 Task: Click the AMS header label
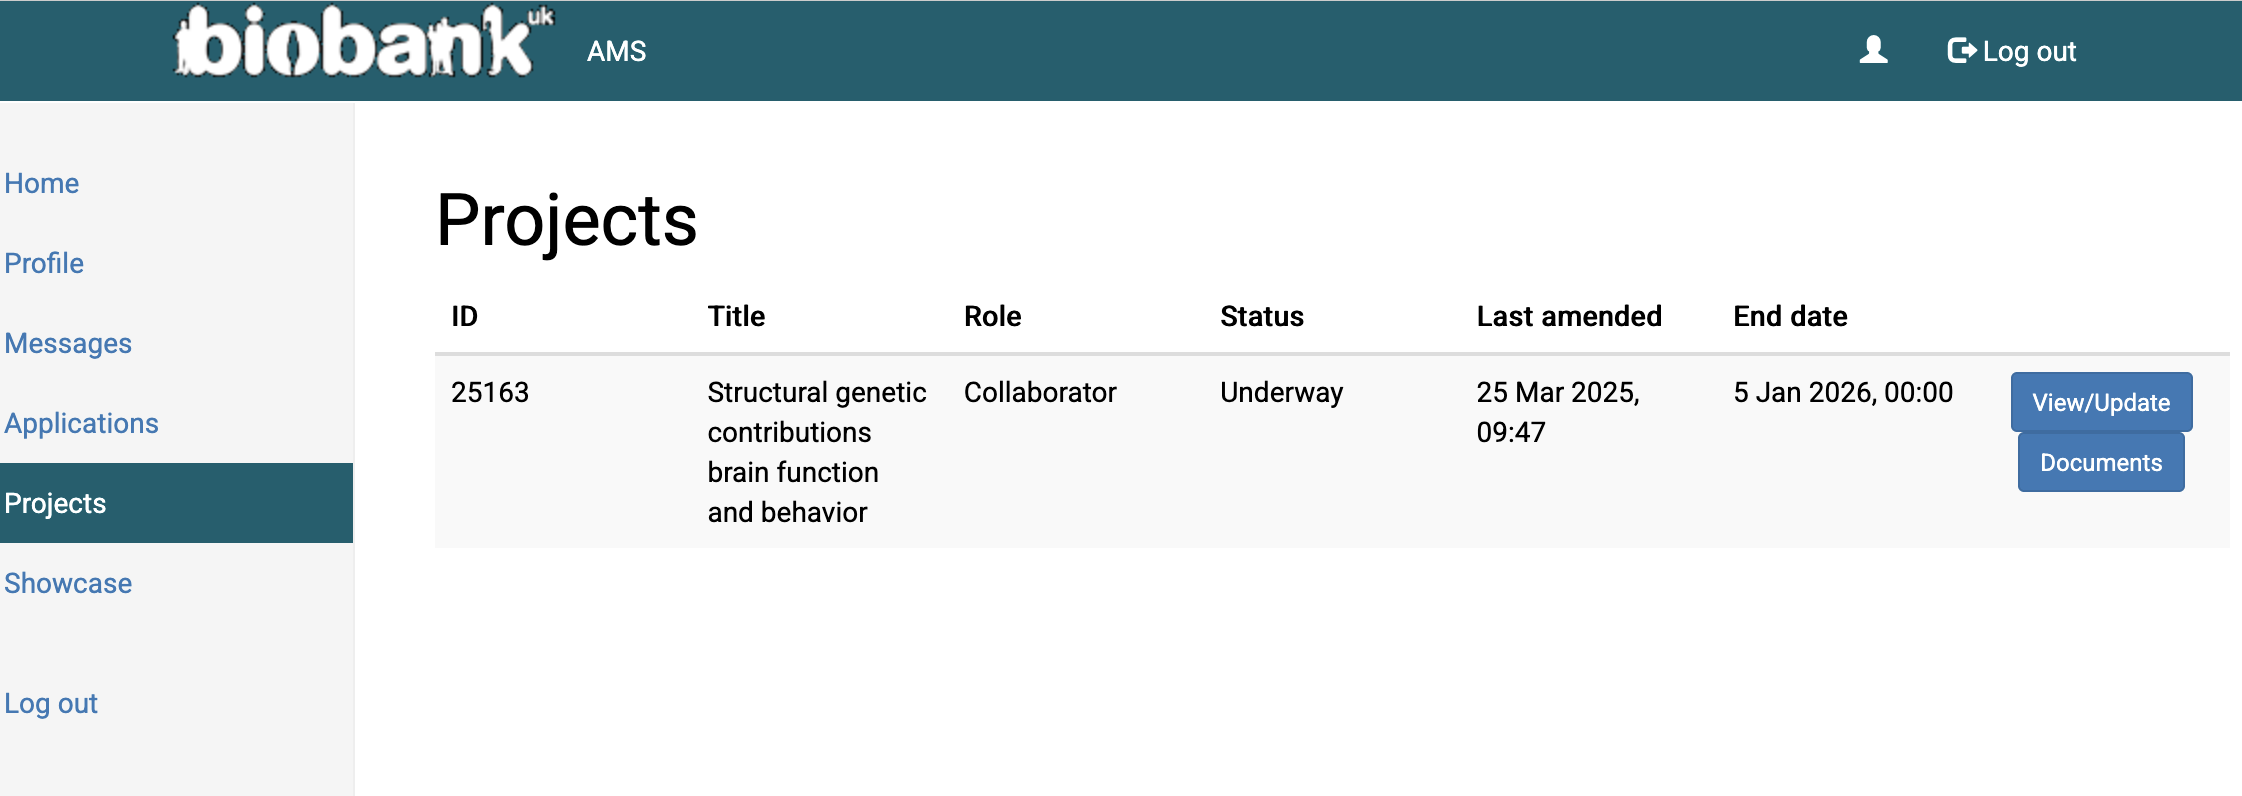[616, 51]
